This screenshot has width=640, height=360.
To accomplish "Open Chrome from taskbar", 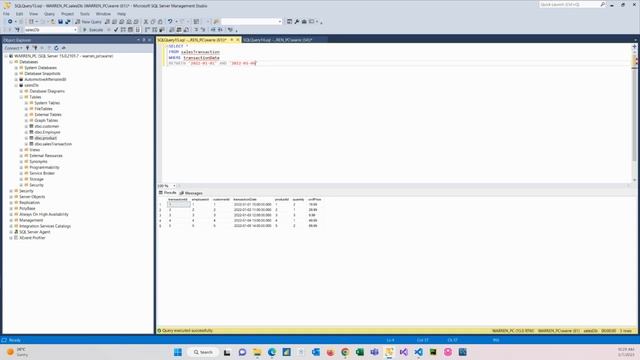I will click(345, 352).
